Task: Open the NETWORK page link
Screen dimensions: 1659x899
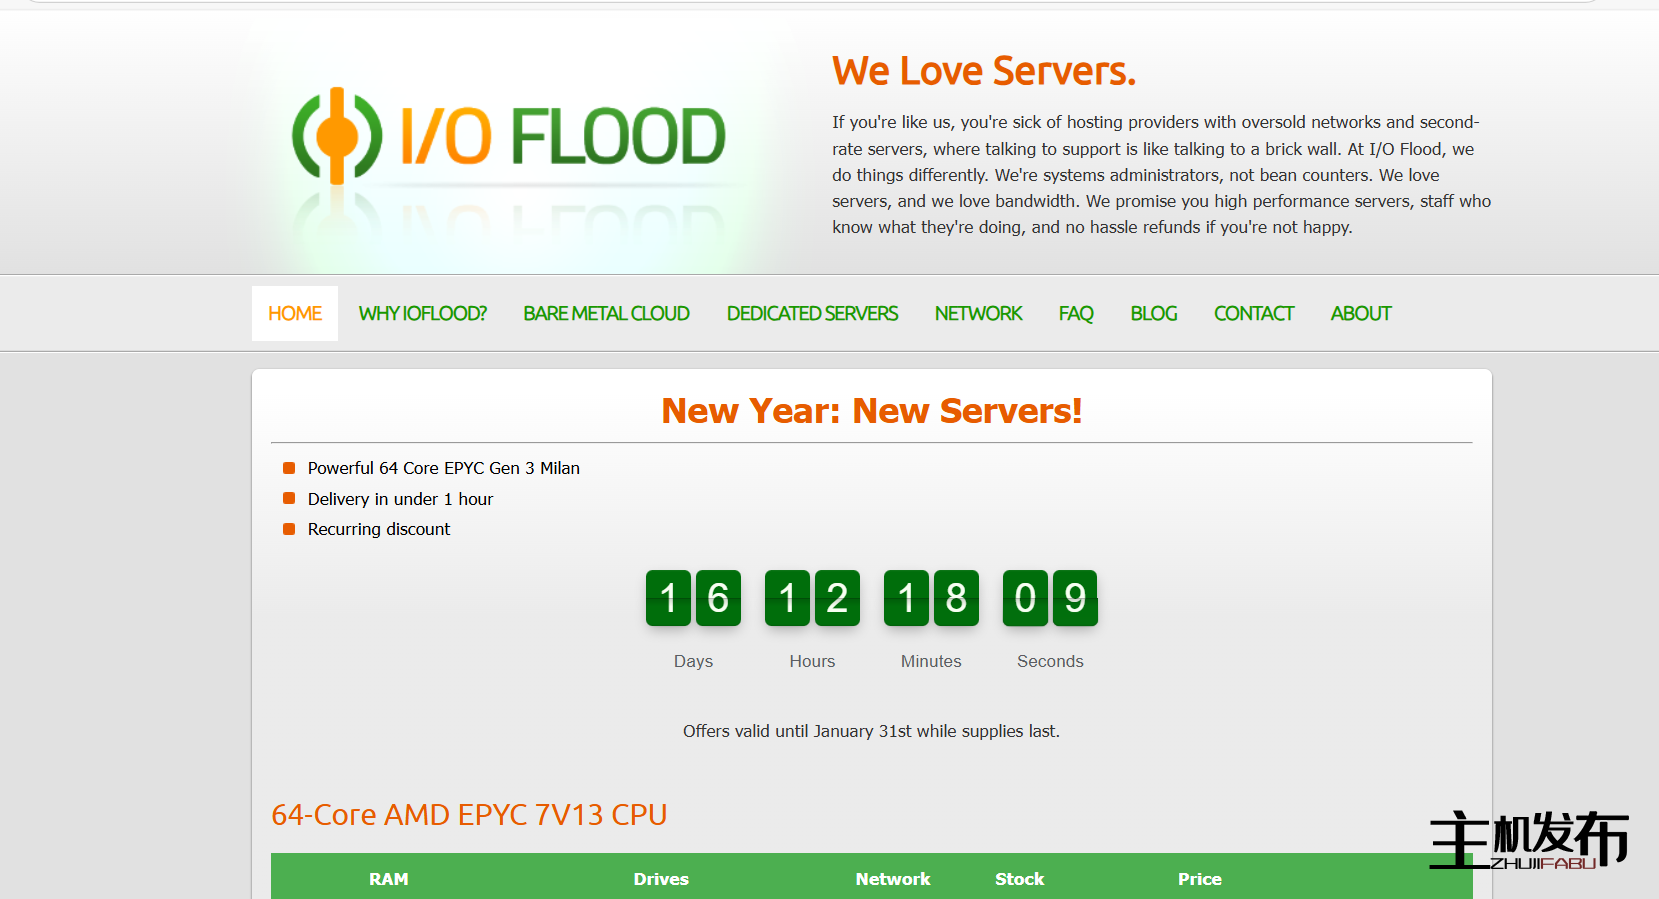Action: point(978,314)
